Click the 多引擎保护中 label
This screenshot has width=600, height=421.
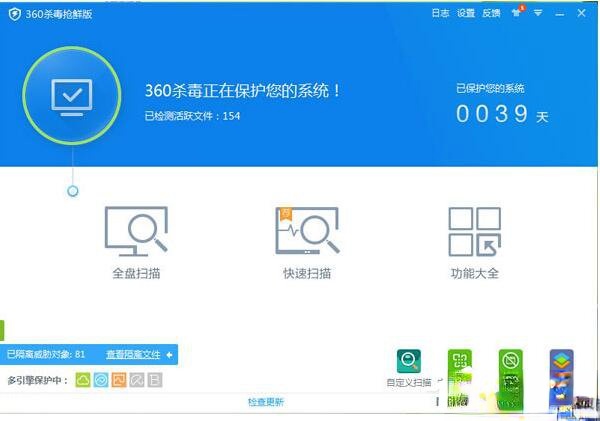click(x=38, y=380)
